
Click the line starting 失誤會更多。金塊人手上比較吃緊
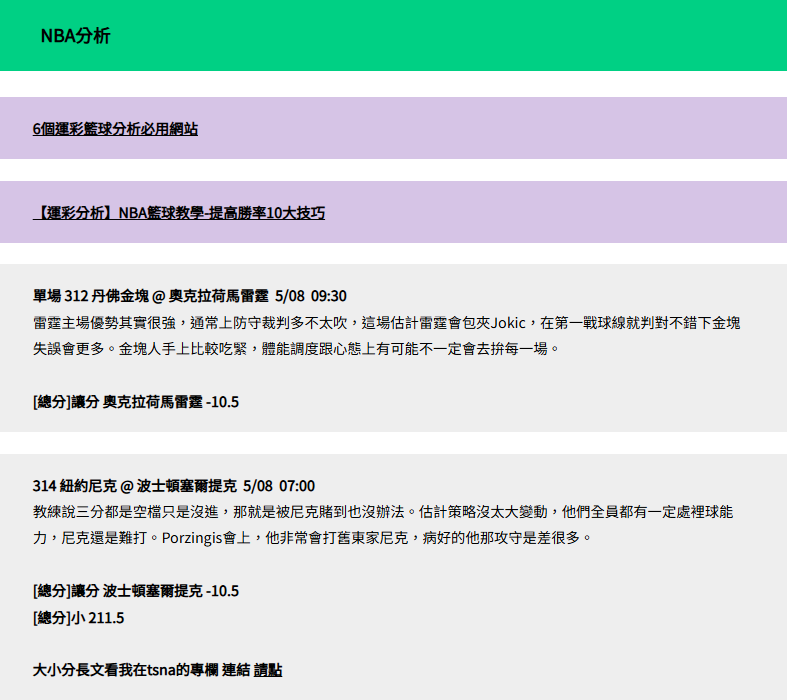(x=296, y=349)
